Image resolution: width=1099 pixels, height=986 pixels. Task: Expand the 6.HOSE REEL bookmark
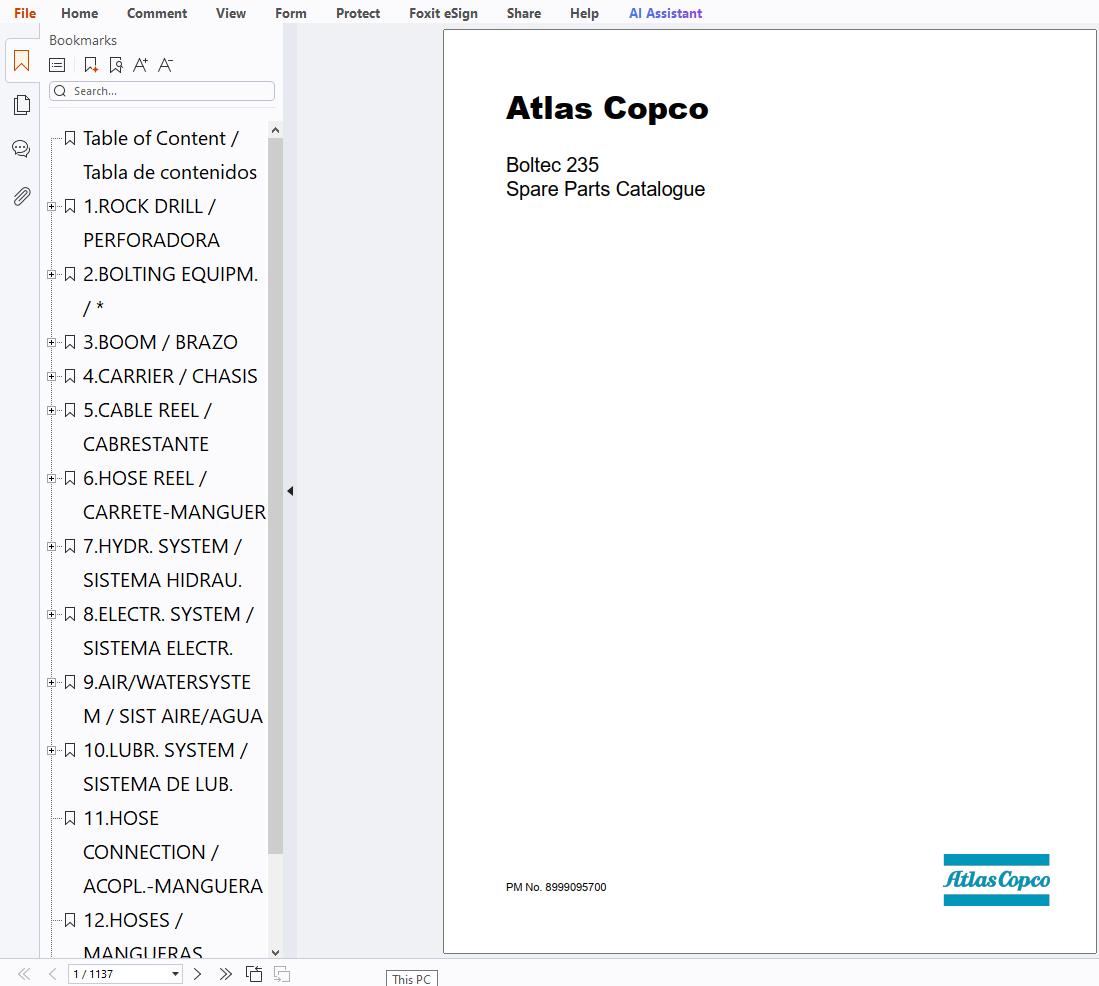click(51, 478)
